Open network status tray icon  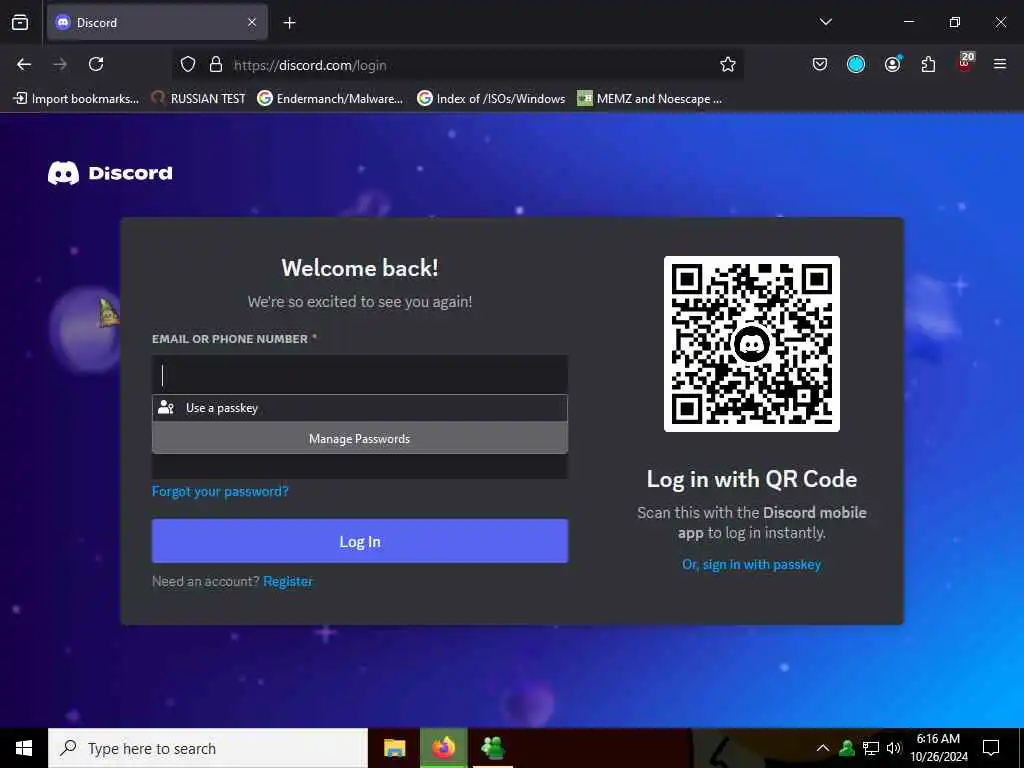[x=871, y=748]
